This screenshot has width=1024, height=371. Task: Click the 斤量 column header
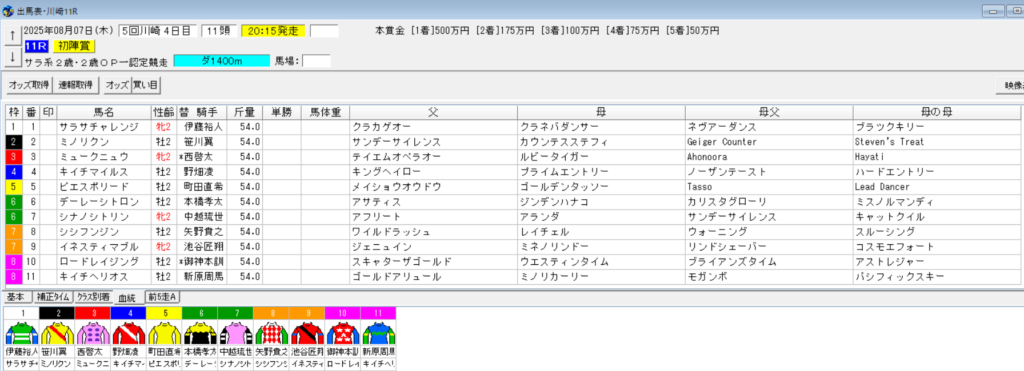[x=244, y=112]
